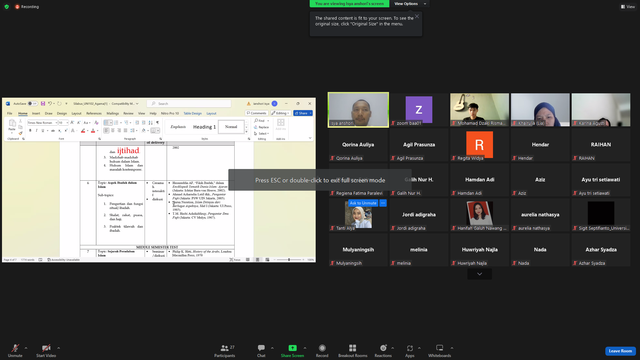This screenshot has height=360, width=640.
Task: Click the Strikethrough icon in Word ribbon
Action: click(53, 131)
